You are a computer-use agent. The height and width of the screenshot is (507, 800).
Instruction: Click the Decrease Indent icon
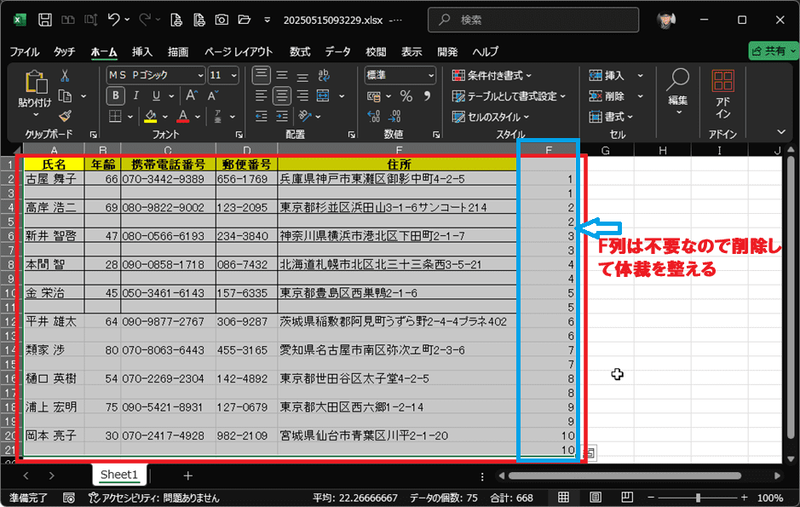tap(261, 116)
